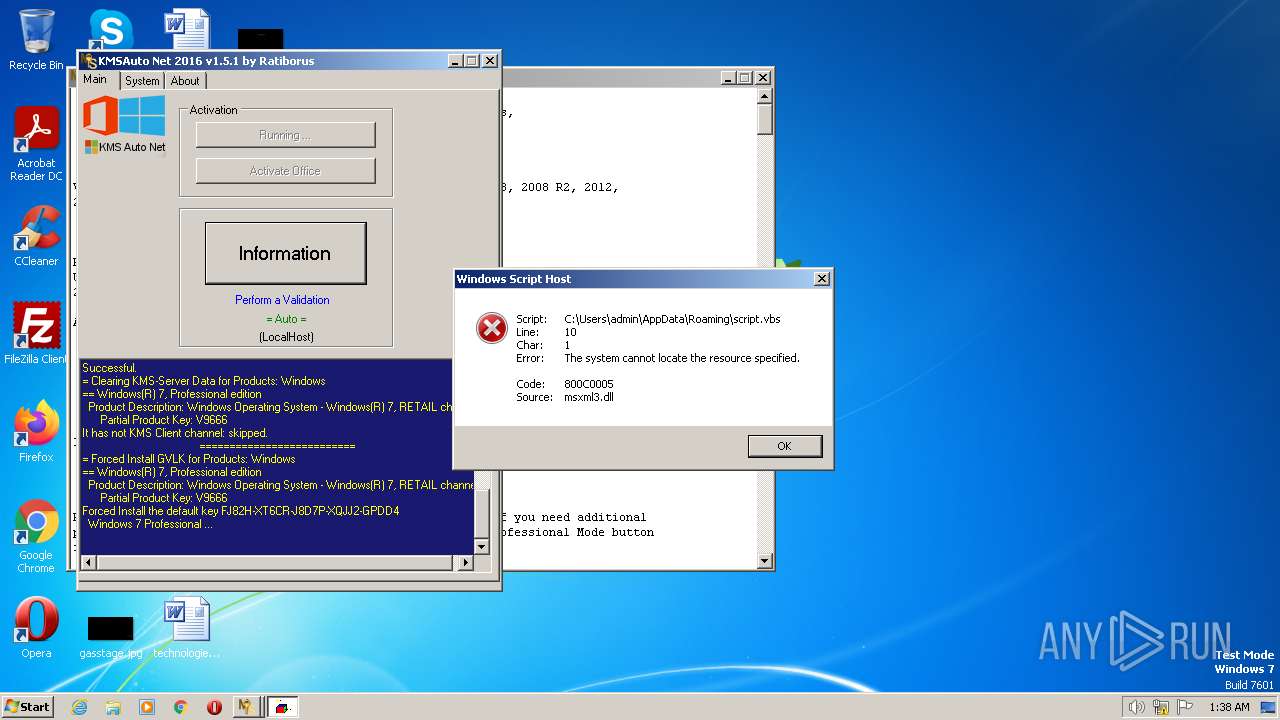Click down arrow of KMSAuto log vertical scrollbar
Screen dimensions: 1280x720
pyautogui.click(x=483, y=547)
